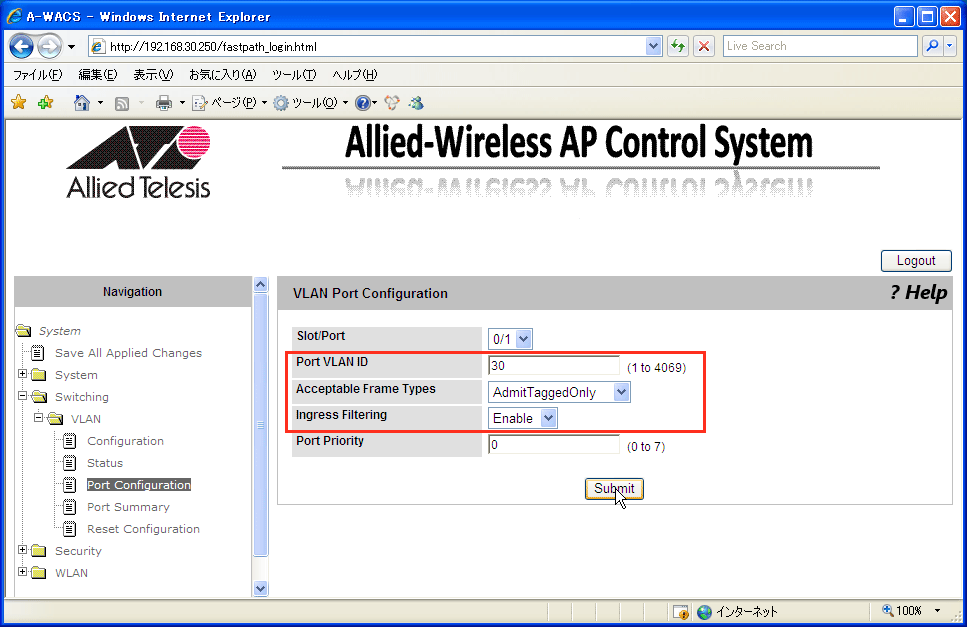Open the zoom level dropdown arrow
Screen dimensions: 967x627
coord(937,610)
